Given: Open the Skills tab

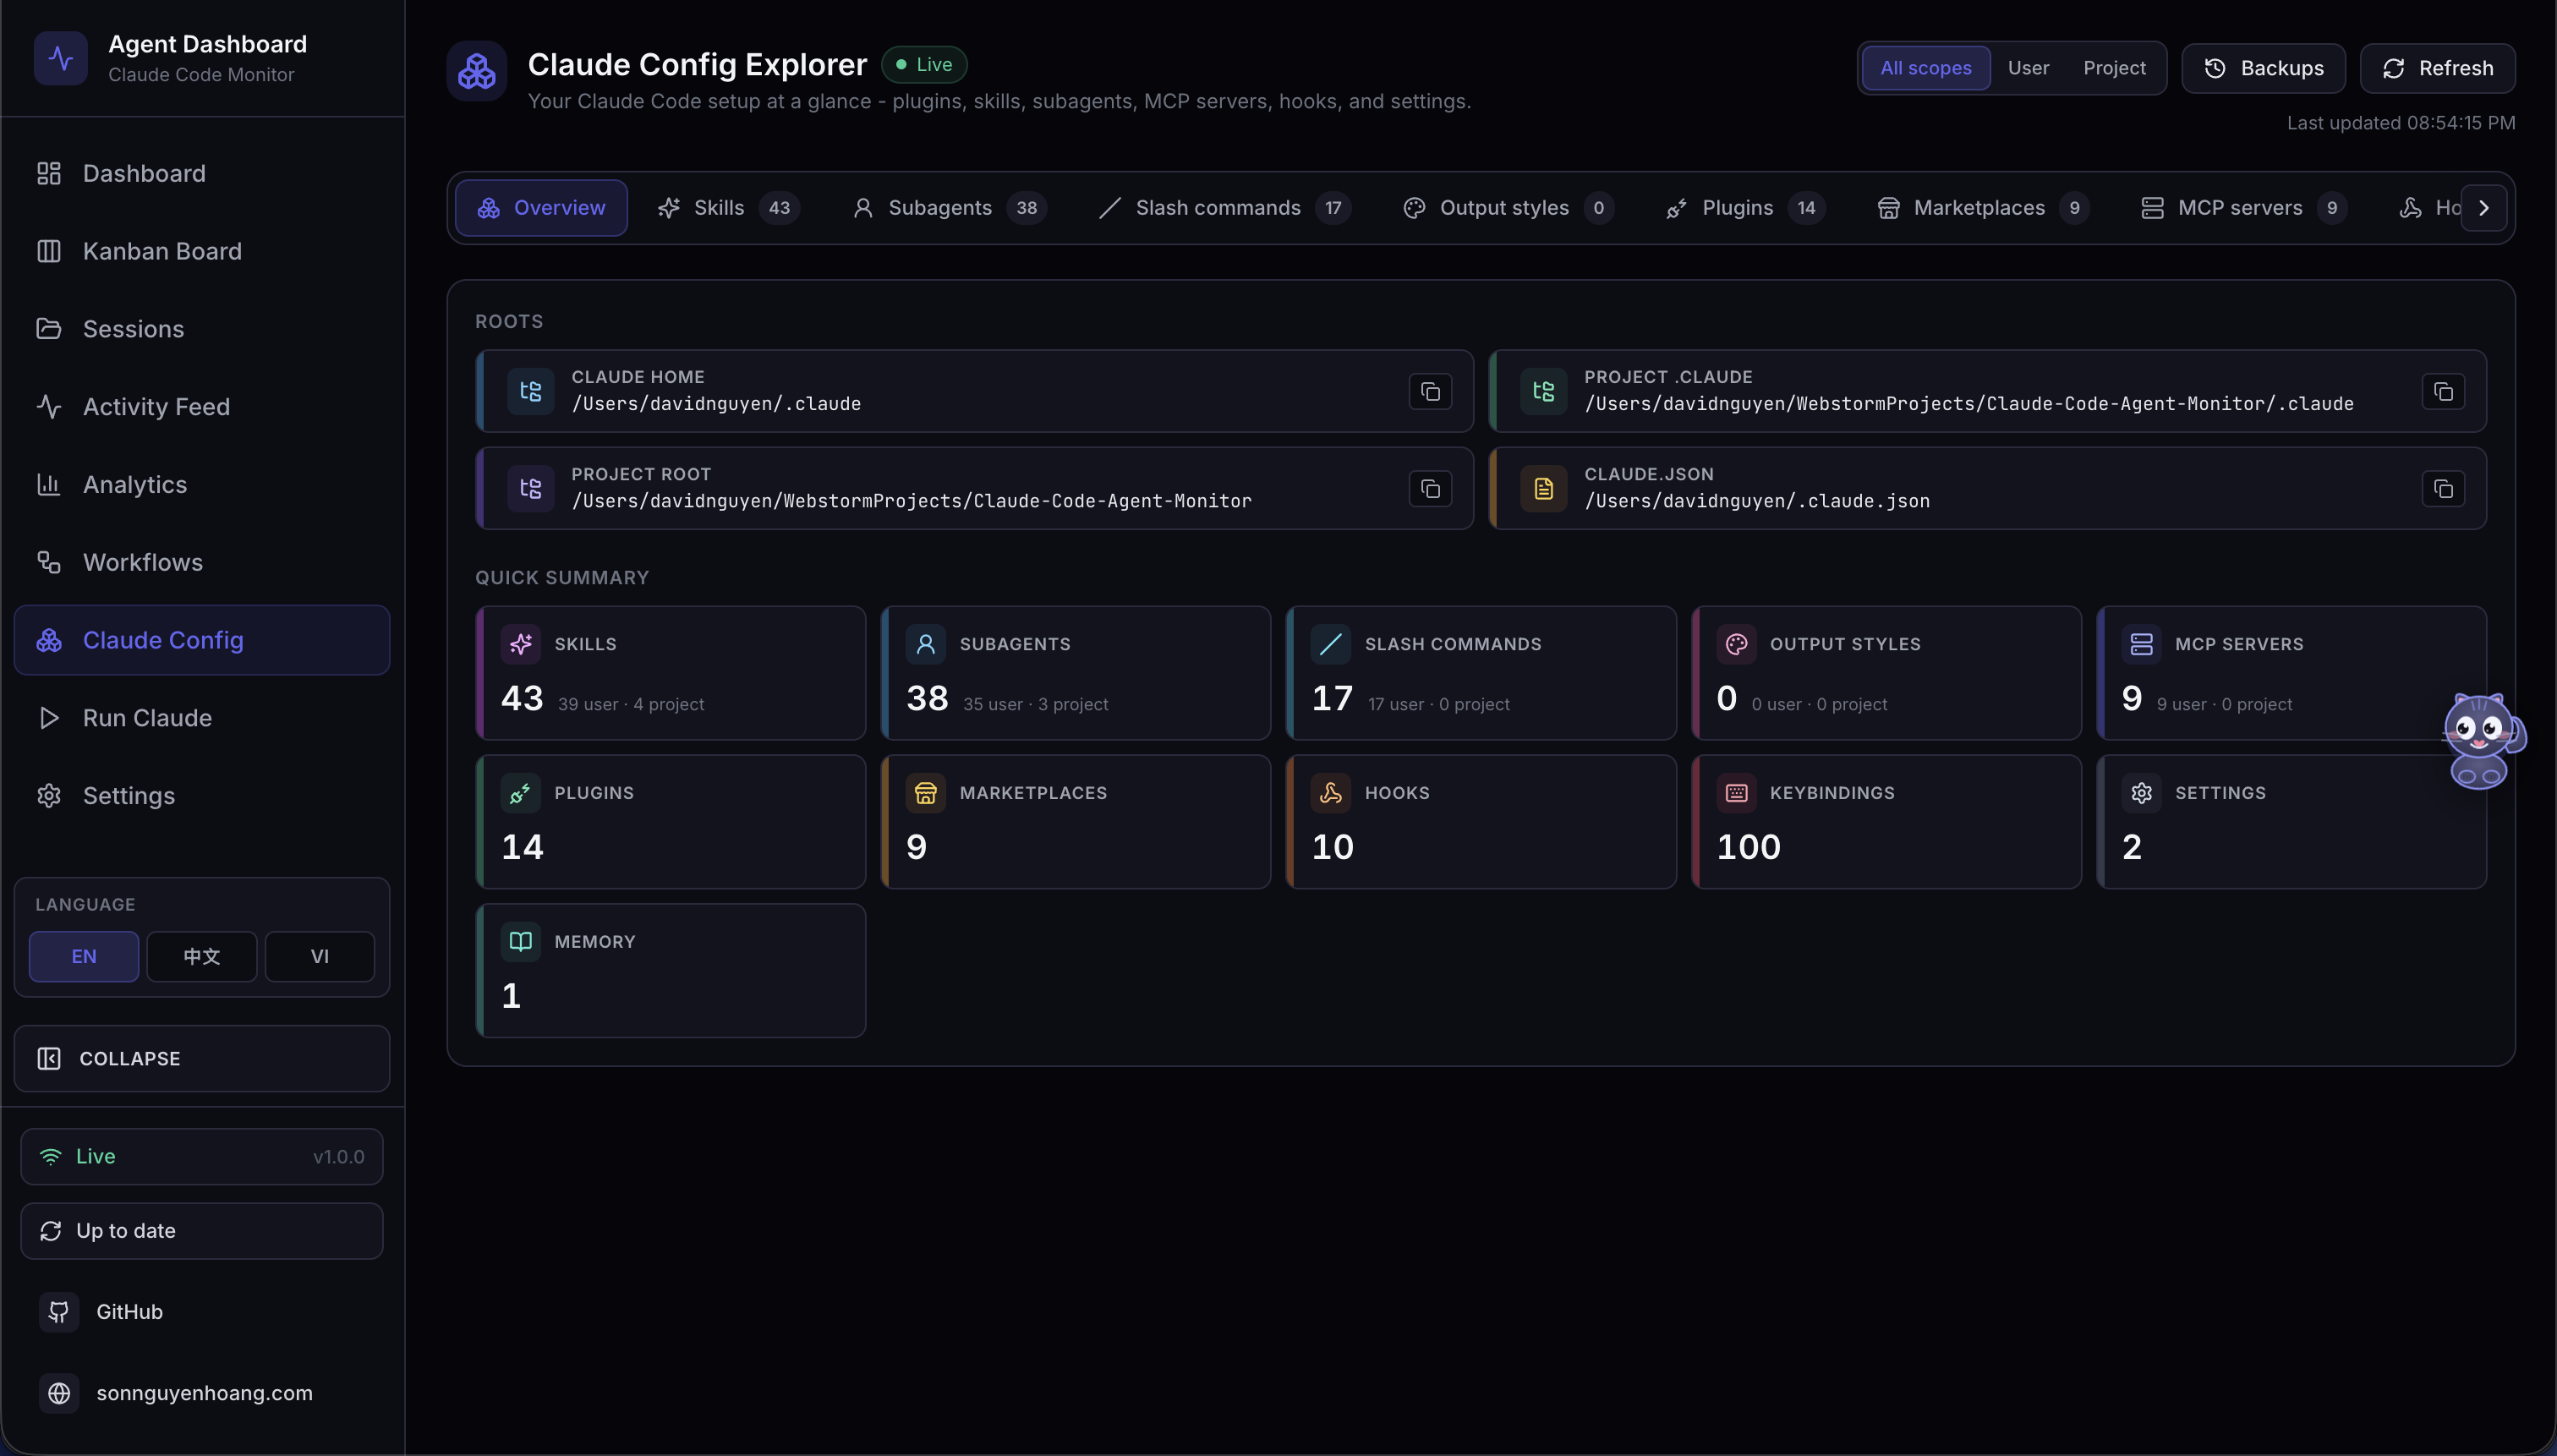Looking at the screenshot, I should pyautogui.click(x=727, y=208).
